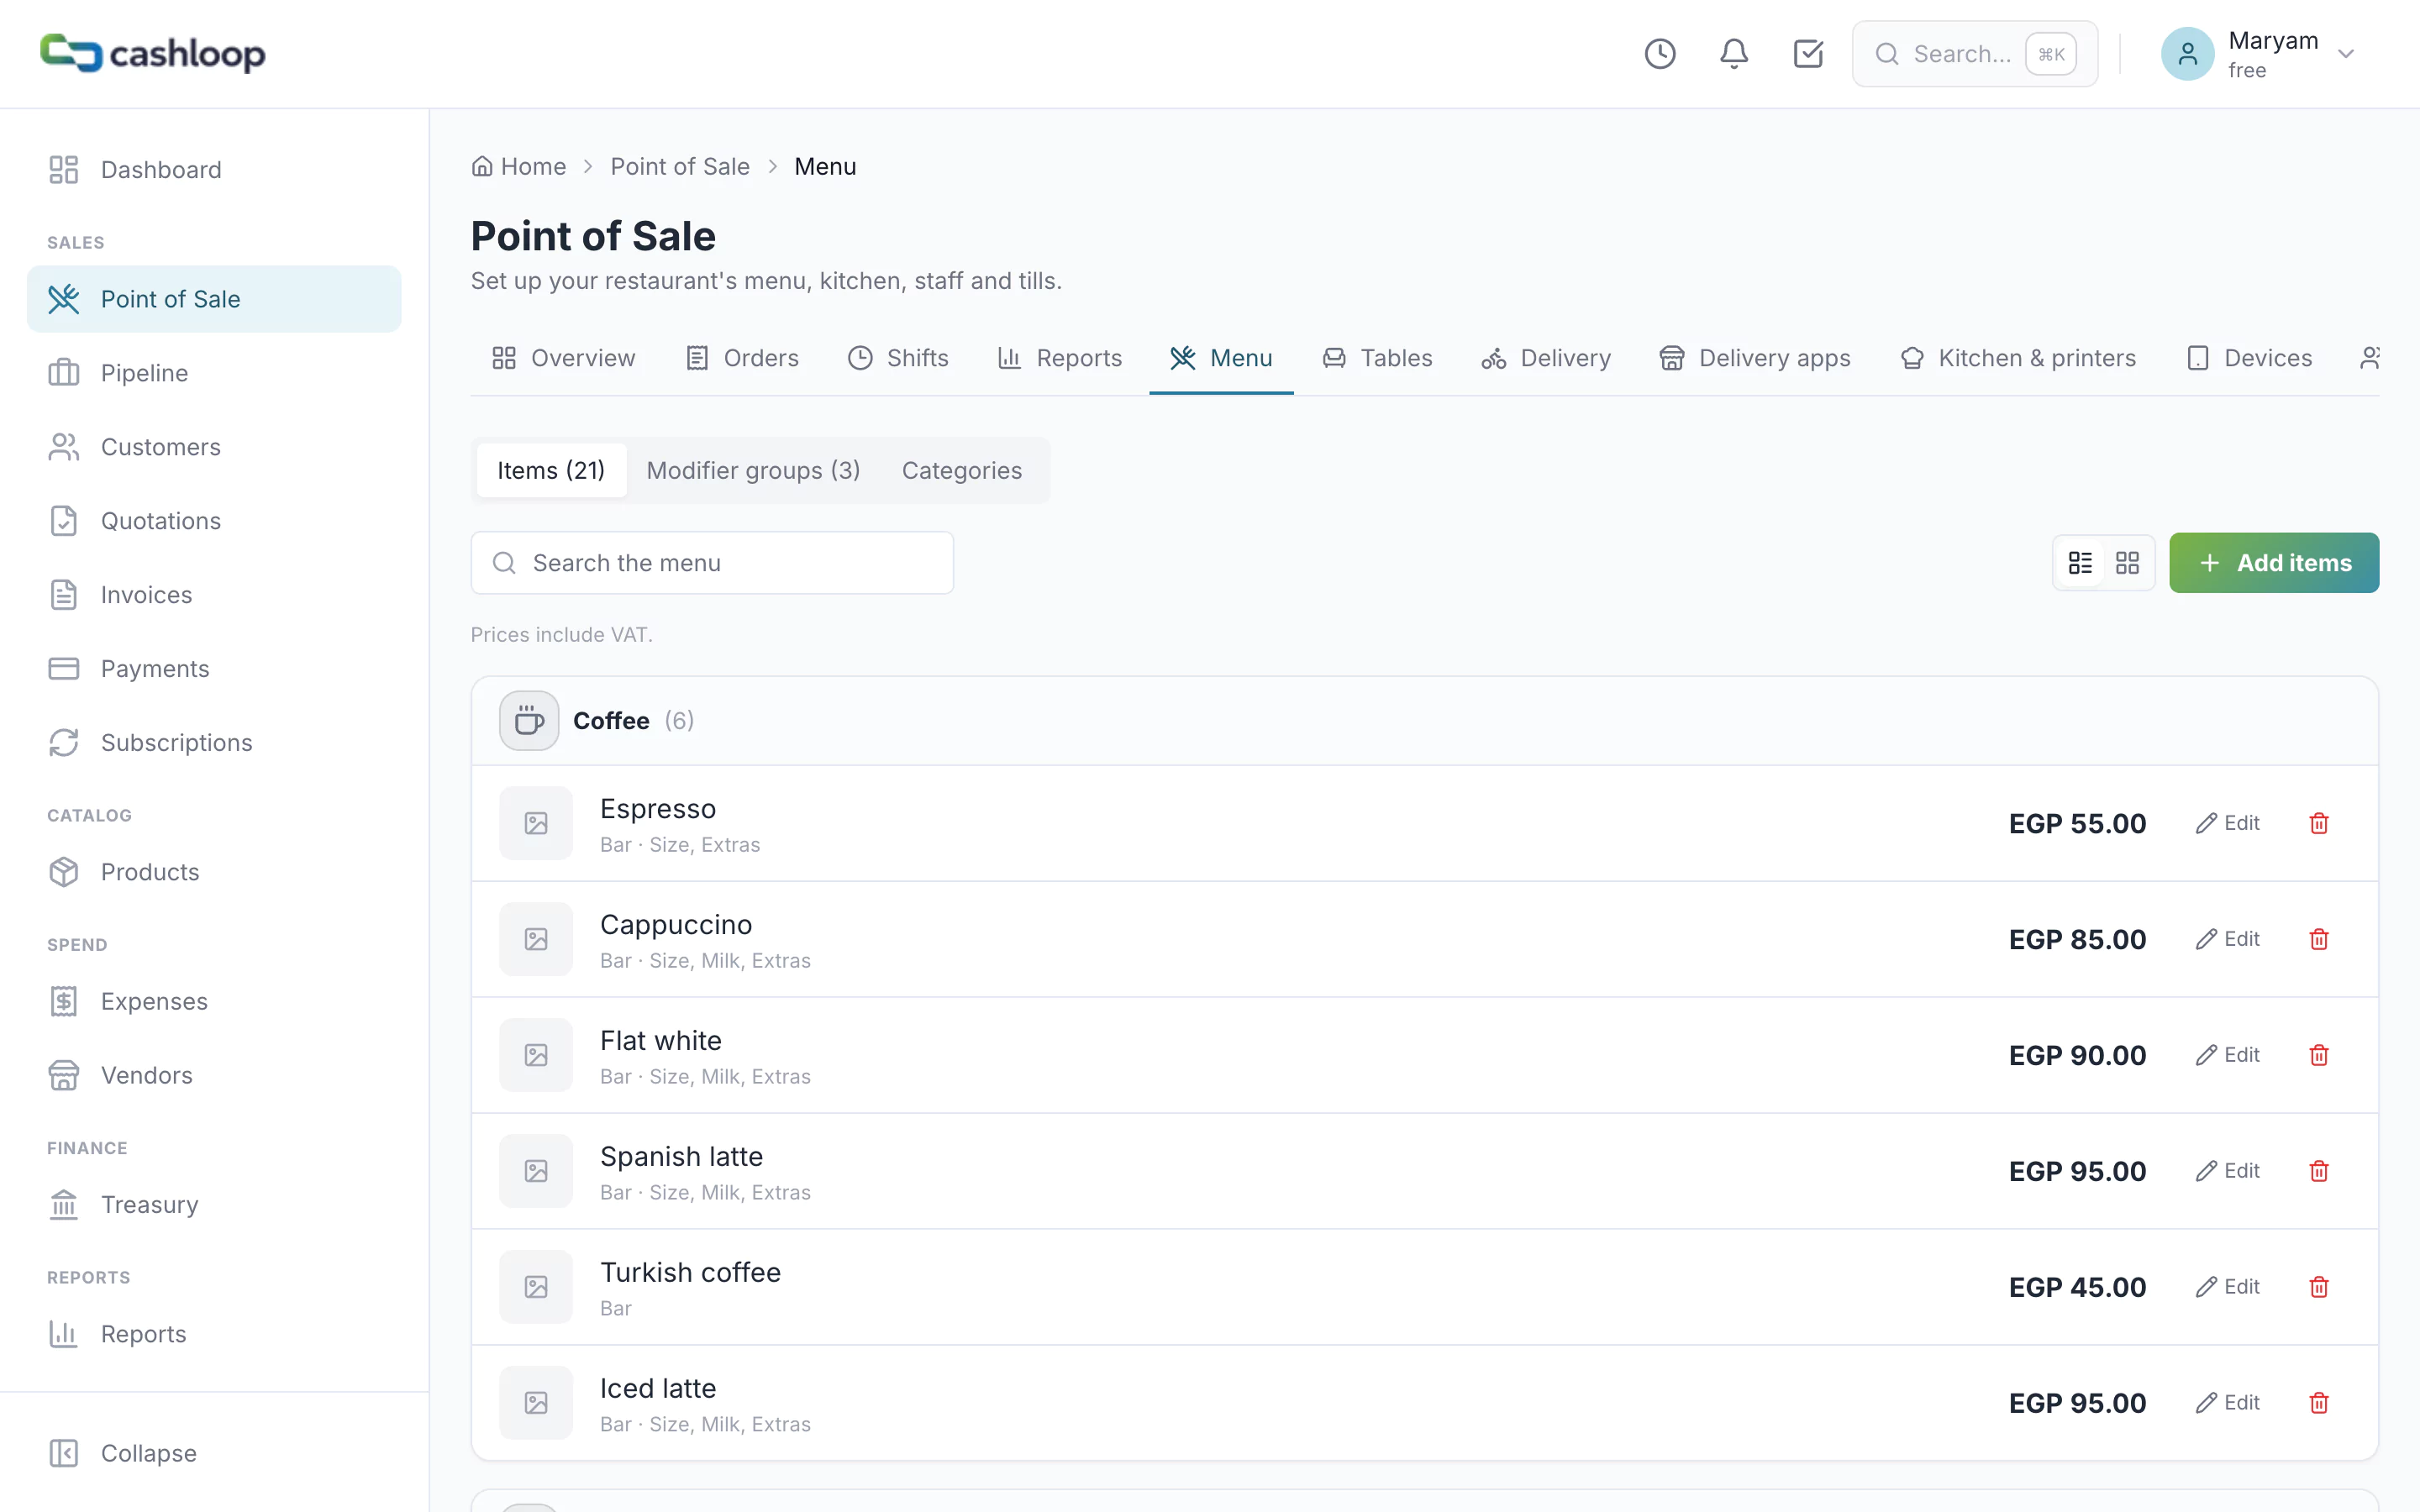This screenshot has width=2420, height=1512.
Task: Delete the Flat white item
Action: pos(2319,1055)
